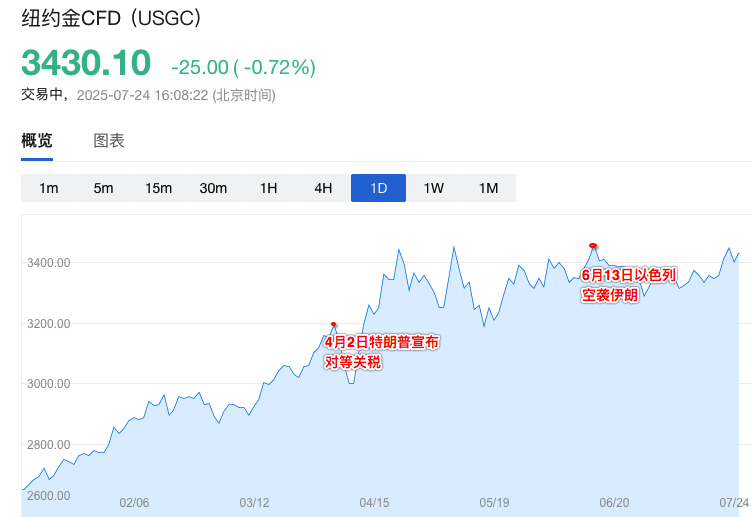752x517 pixels.
Task: Click the 6月13日以色列空袭伊朗 annotation text
Action: [x=629, y=284]
